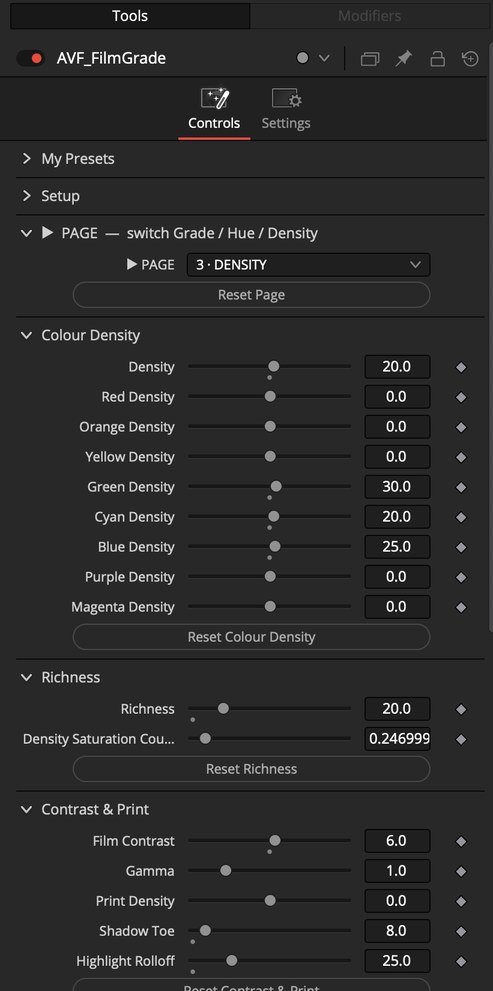
Task: Add keyframe for Magenta Density
Action: coord(461,607)
